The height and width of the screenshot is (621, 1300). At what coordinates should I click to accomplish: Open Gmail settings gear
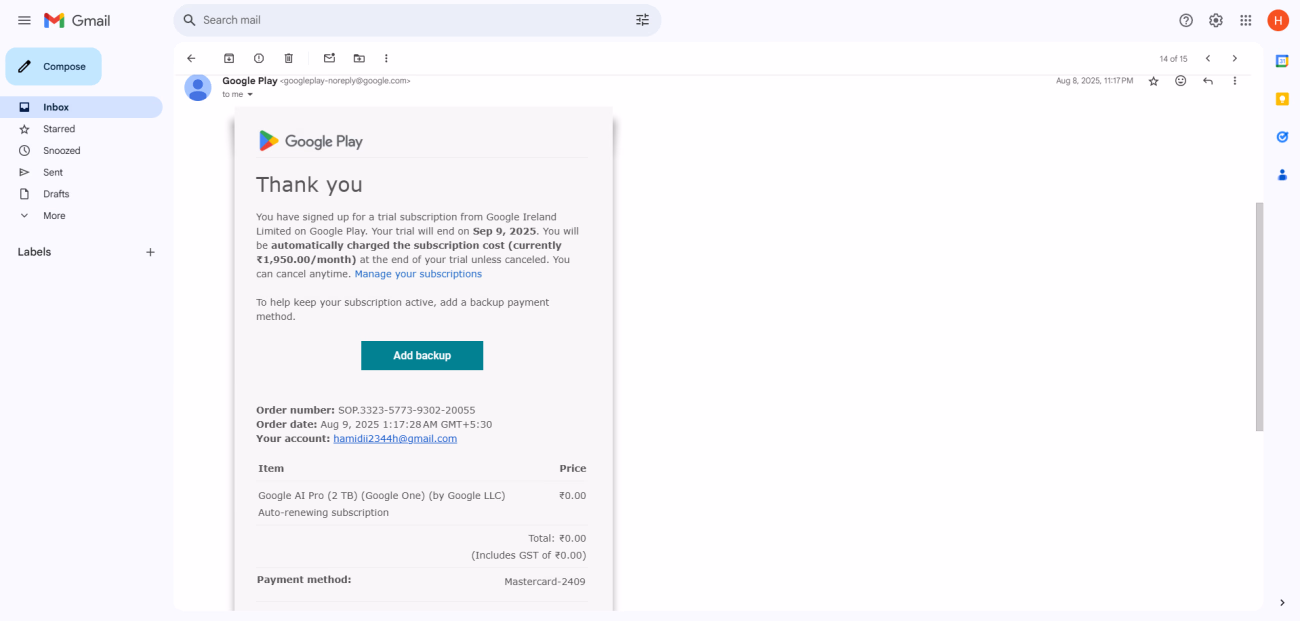[x=1216, y=20]
